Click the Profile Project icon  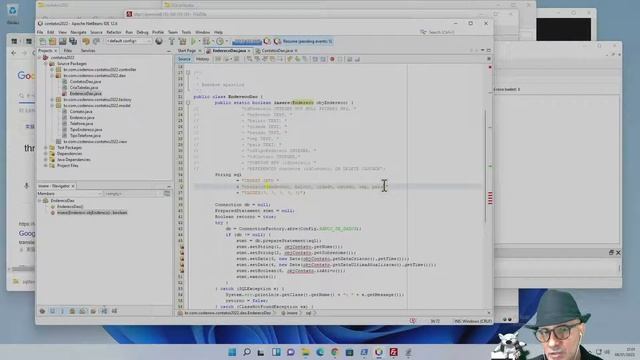pyautogui.click(x=220, y=41)
